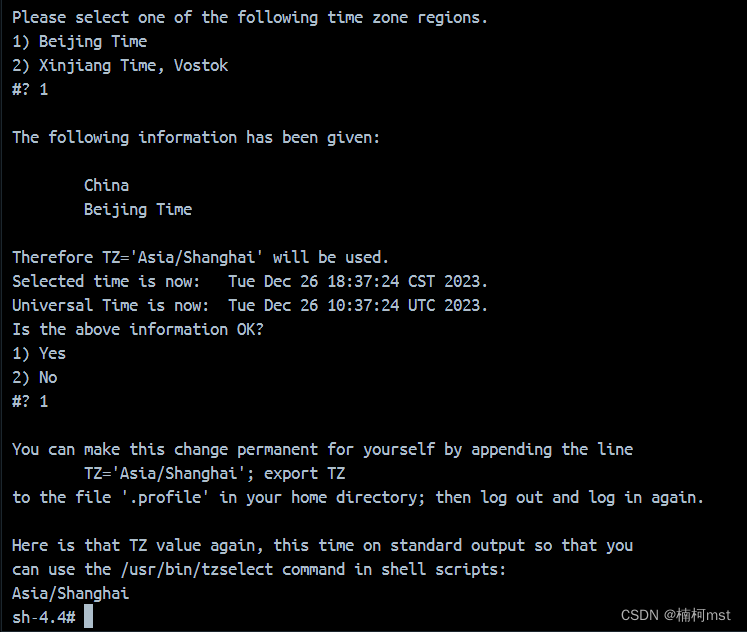Click '/usr/bin/tzselect' path in the output

point(197,570)
